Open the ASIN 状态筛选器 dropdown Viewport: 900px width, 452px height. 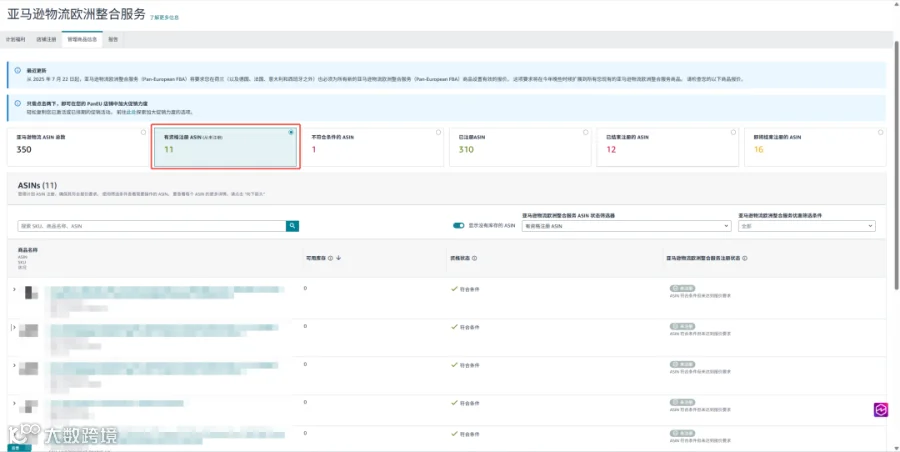click(626, 226)
